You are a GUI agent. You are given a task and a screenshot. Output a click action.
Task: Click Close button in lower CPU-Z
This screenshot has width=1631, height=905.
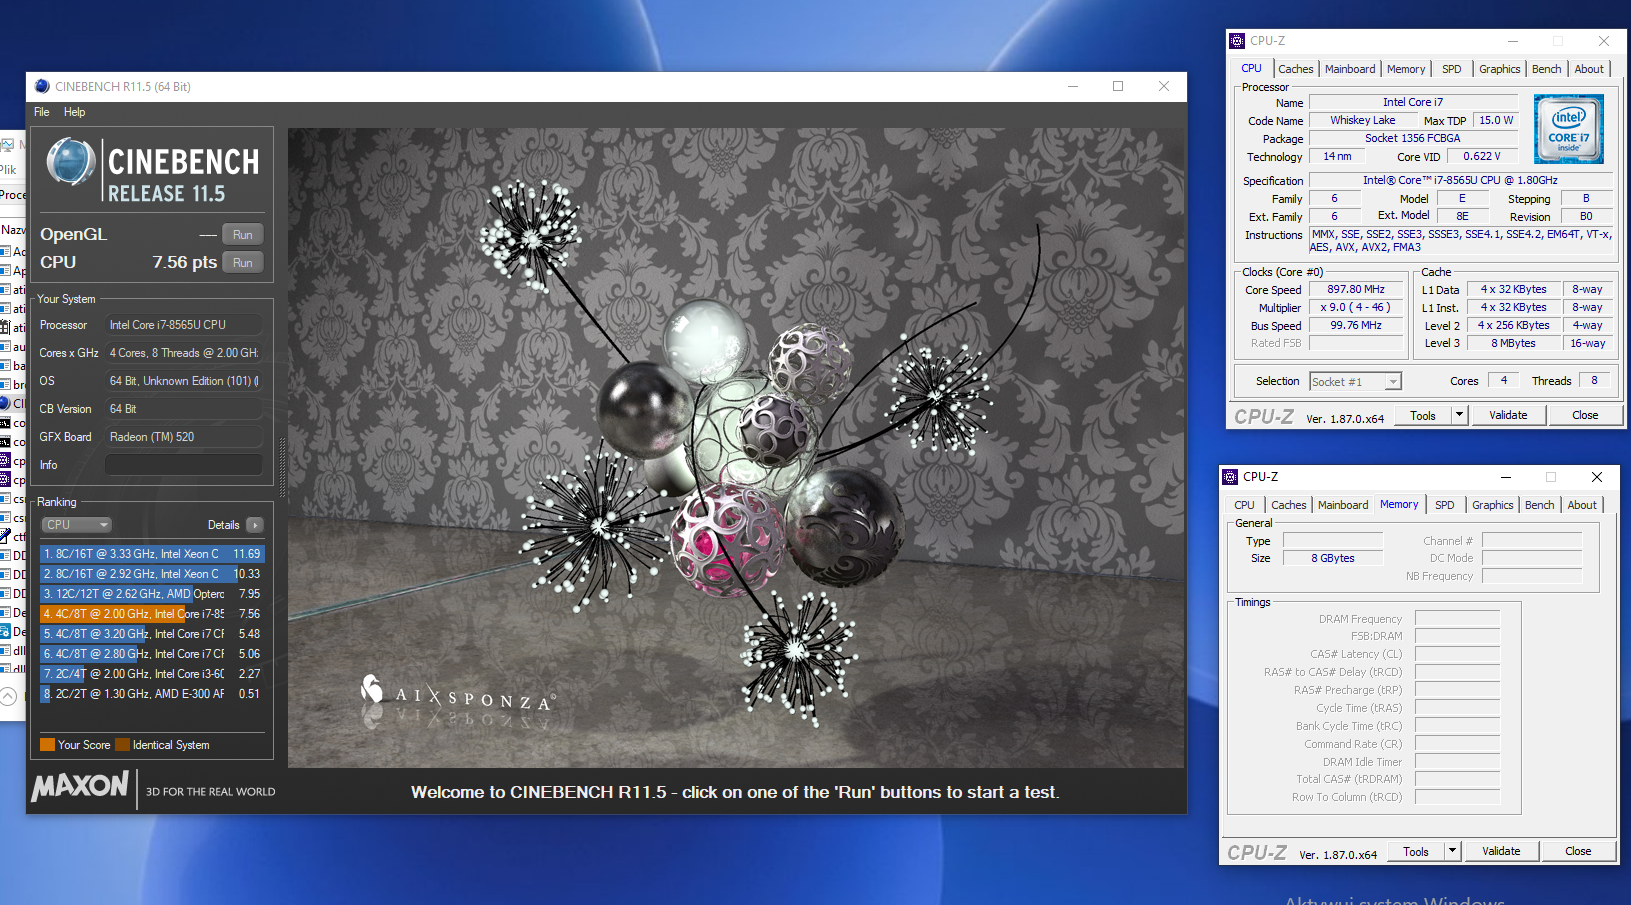(x=1578, y=852)
